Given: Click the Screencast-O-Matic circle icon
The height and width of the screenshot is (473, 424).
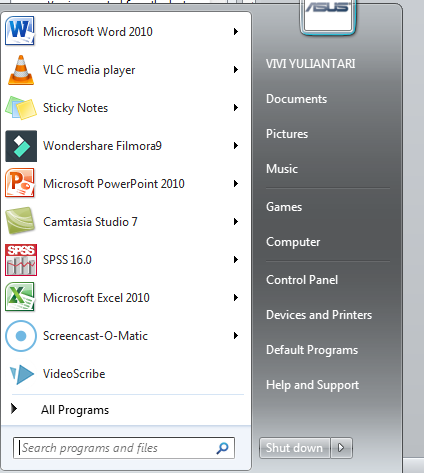Looking at the screenshot, I should point(21,336).
